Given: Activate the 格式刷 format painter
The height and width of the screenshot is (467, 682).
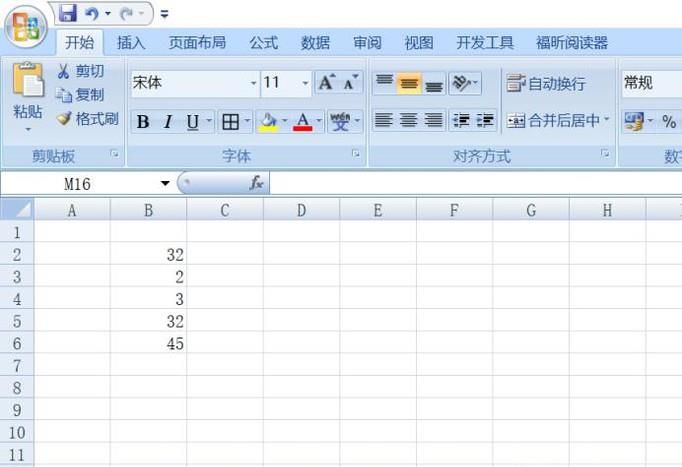Looking at the screenshot, I should [88, 119].
